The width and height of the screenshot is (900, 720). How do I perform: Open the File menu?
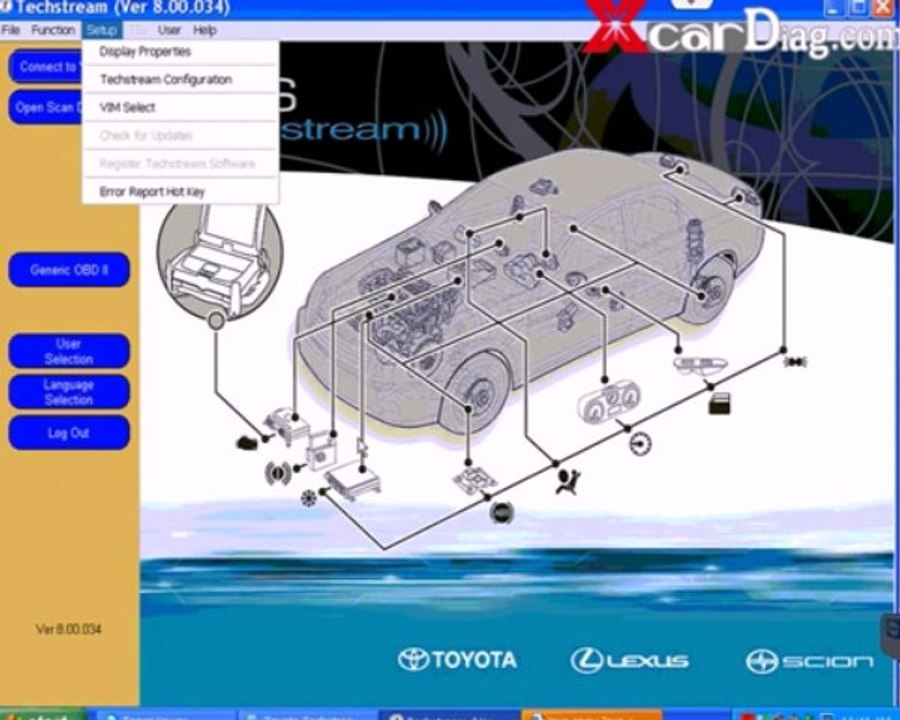click(10, 30)
